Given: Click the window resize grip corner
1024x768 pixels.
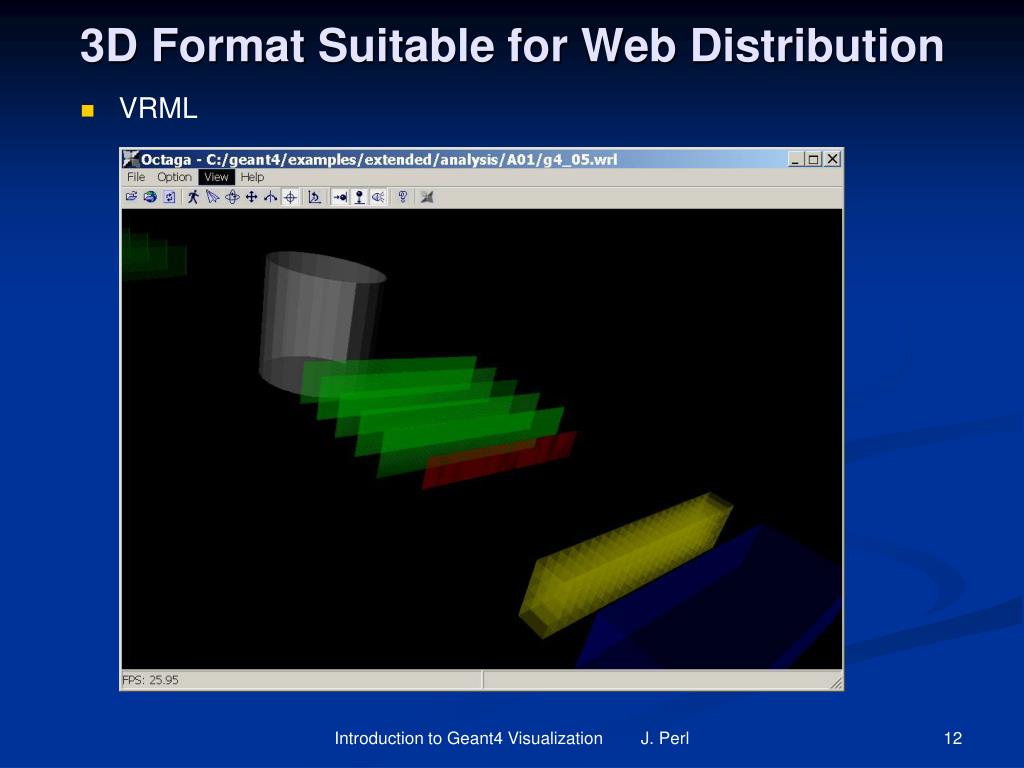Looking at the screenshot, I should pos(835,683).
